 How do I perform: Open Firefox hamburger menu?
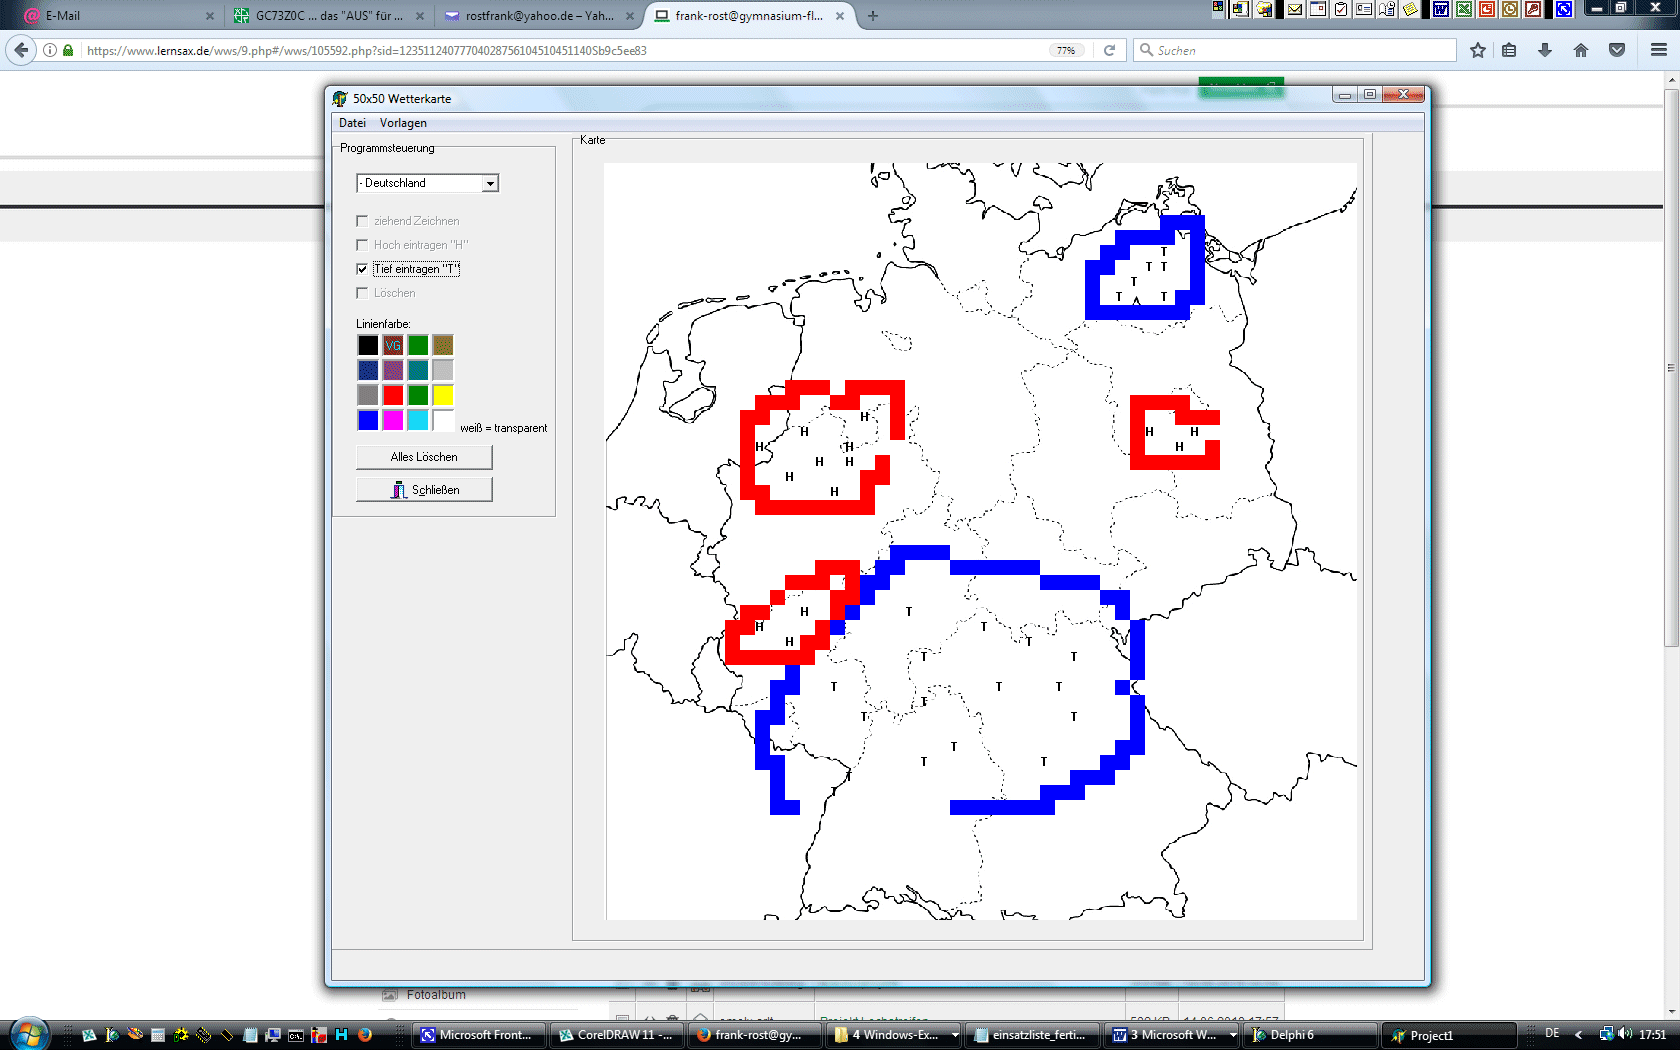coord(1658,50)
